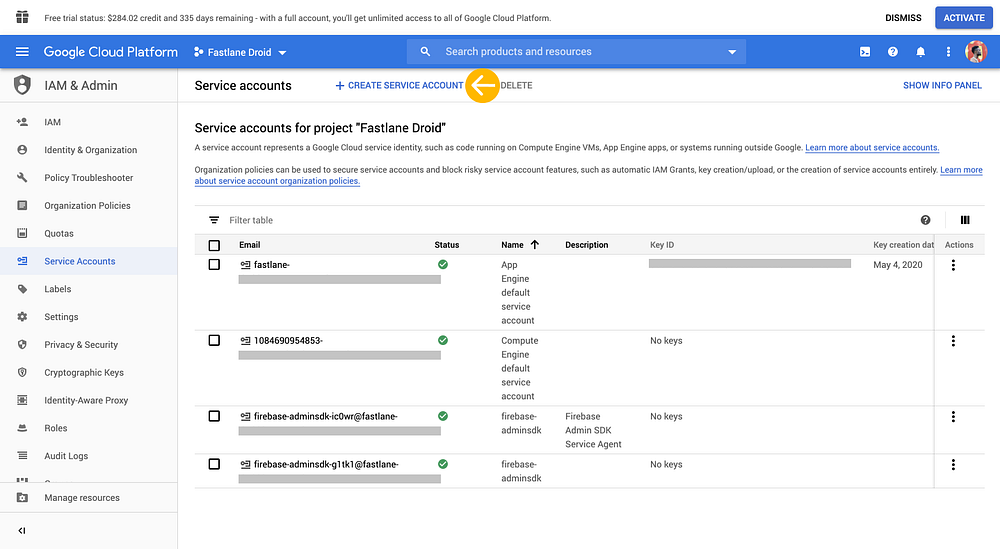Viewport: 1000px width, 549px height.
Task: Click the Key ID column header
Action: (662, 245)
